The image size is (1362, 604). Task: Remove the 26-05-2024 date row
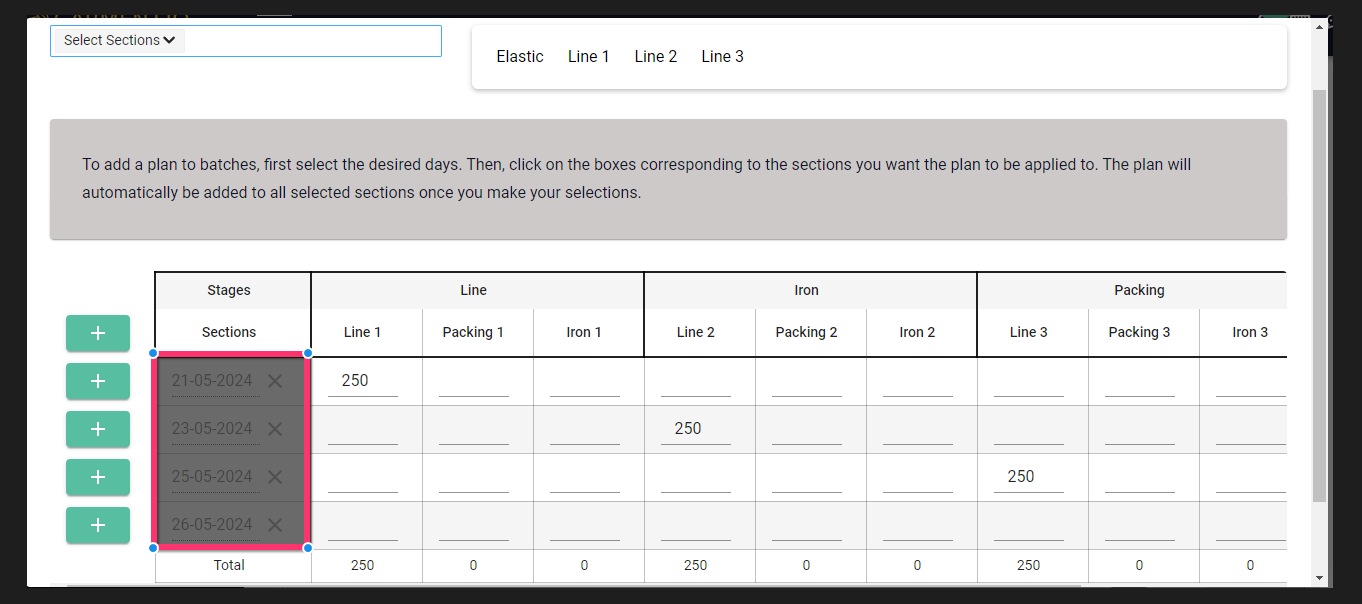point(275,525)
